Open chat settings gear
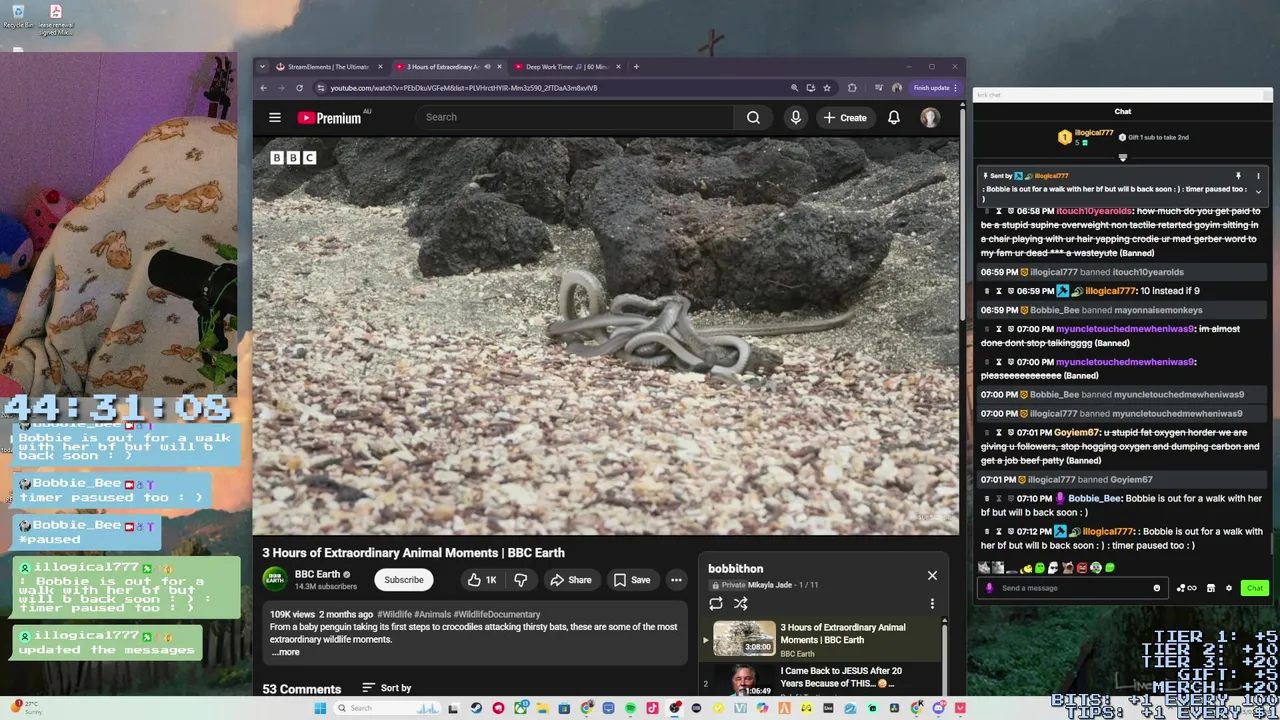This screenshot has width=1280, height=720. tap(1228, 588)
